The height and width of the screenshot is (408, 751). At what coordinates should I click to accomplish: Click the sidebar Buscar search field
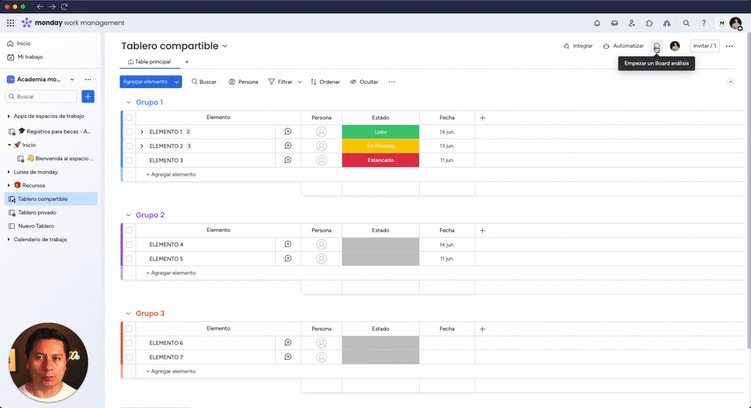click(42, 97)
